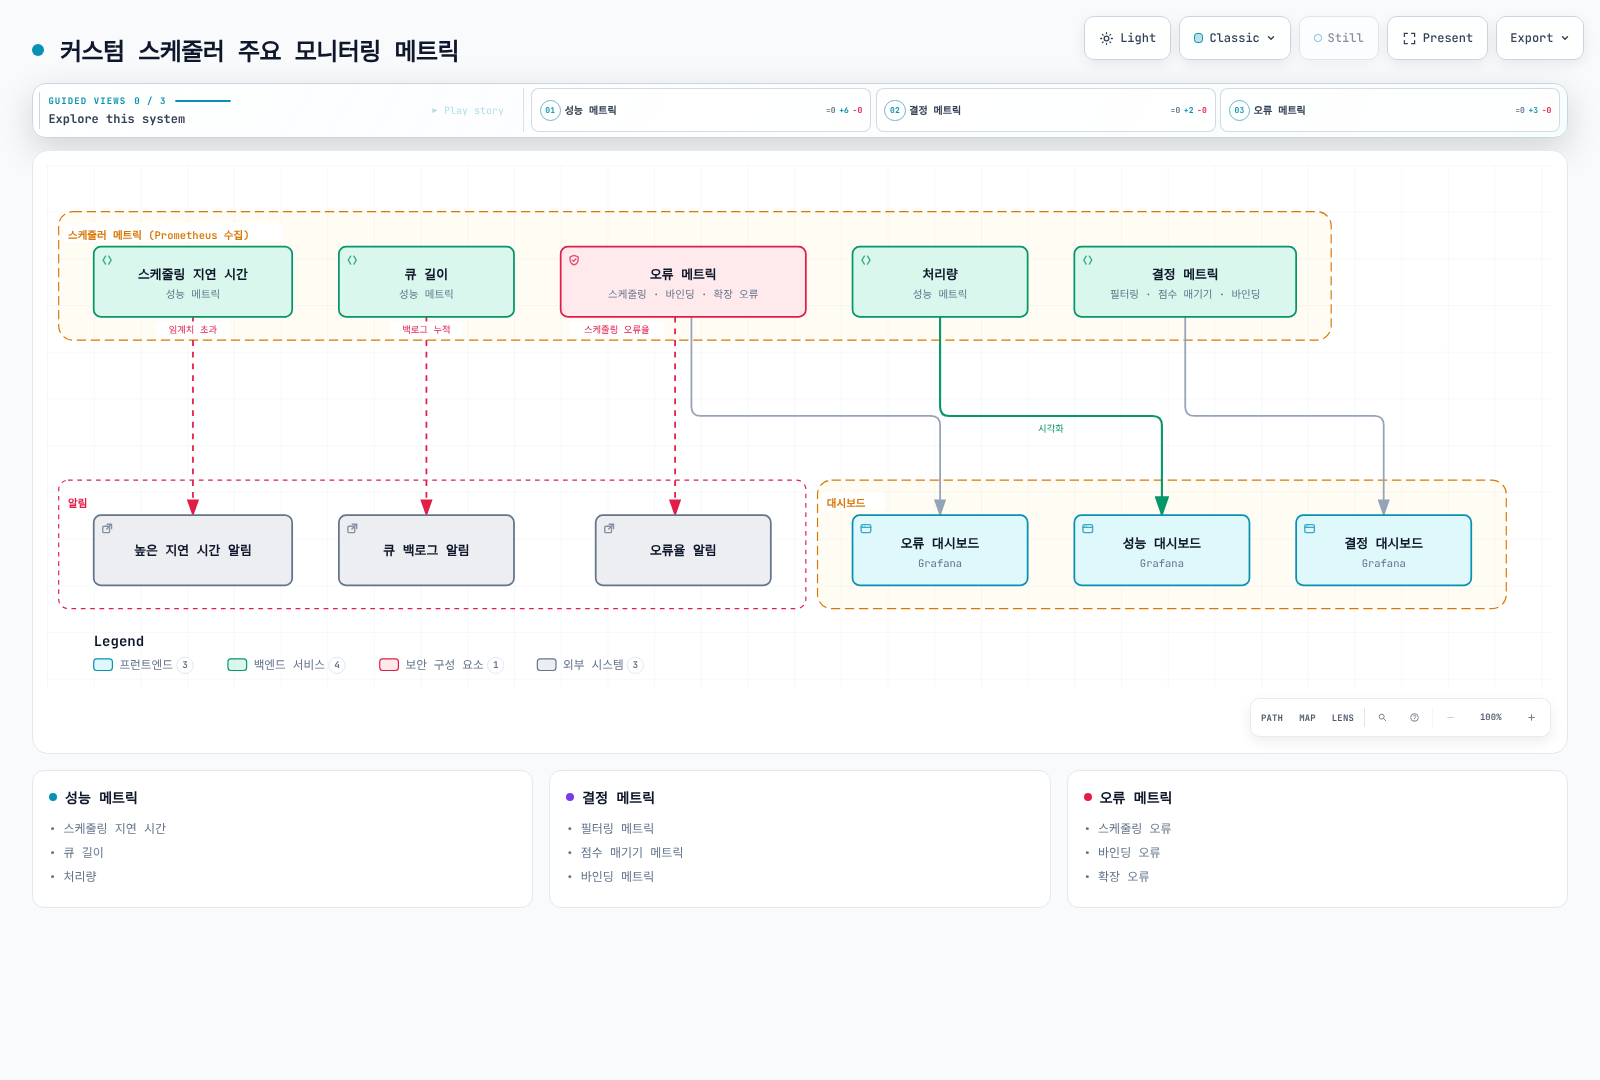Select the 오류율 알림 node
This screenshot has height=1080, width=1600.
click(683, 550)
